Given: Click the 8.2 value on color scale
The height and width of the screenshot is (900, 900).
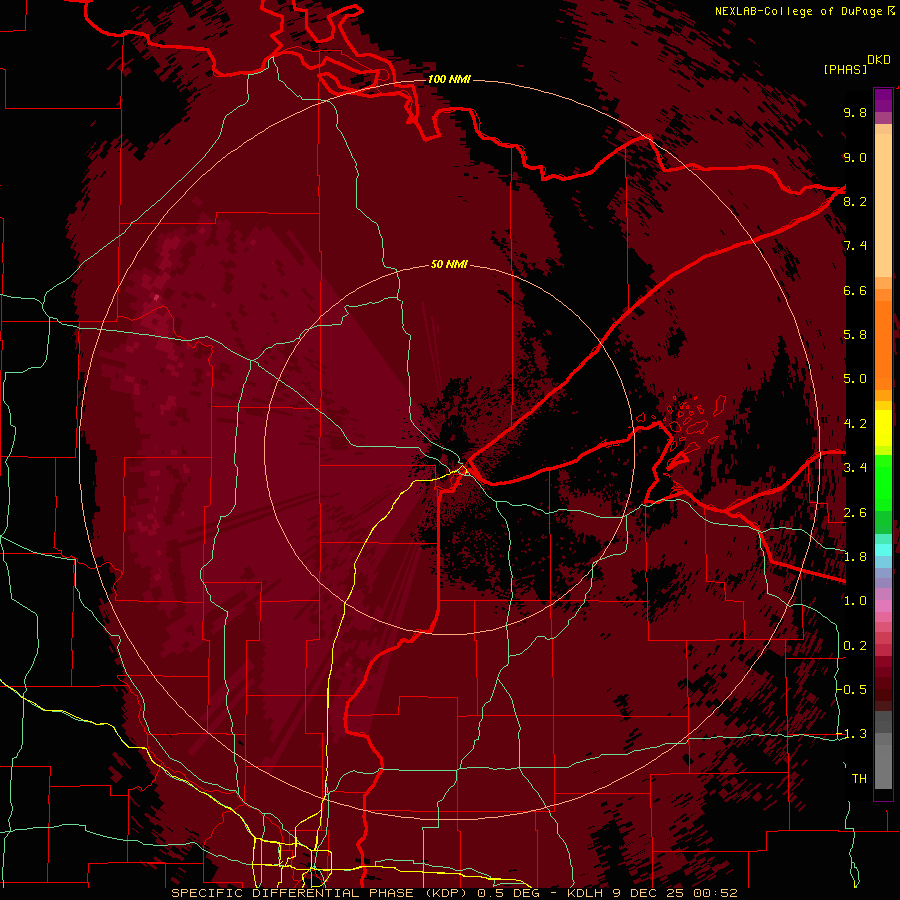Looking at the screenshot, I should pyautogui.click(x=855, y=201).
